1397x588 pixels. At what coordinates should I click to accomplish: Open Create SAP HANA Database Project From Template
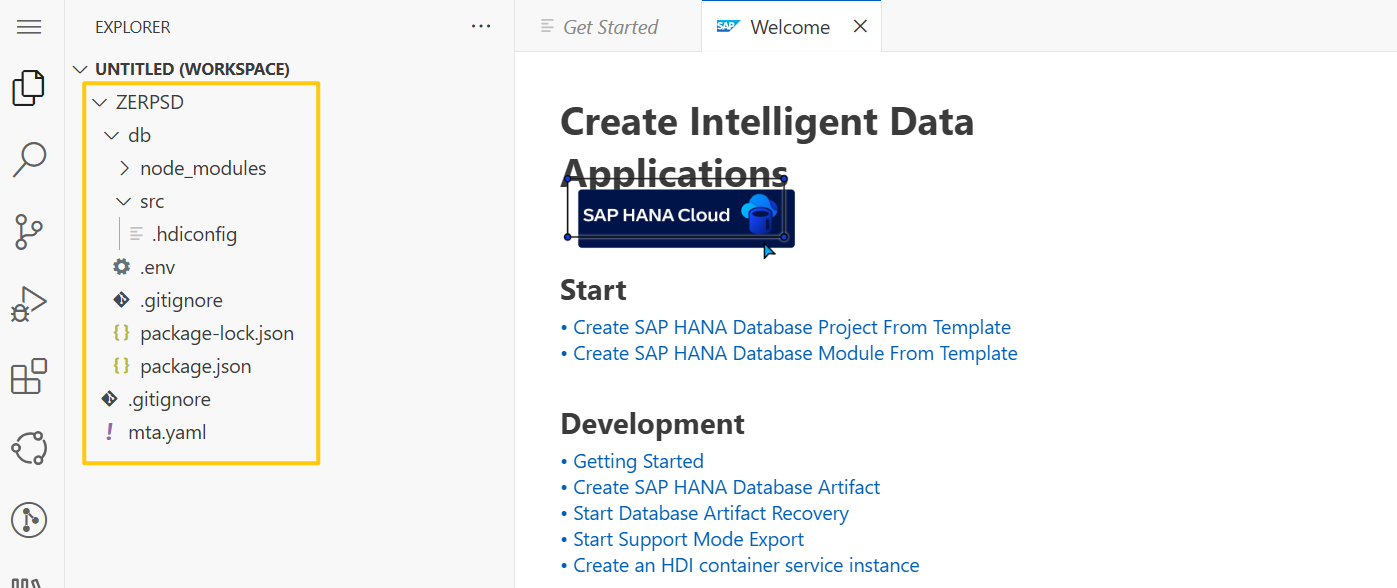tap(792, 327)
